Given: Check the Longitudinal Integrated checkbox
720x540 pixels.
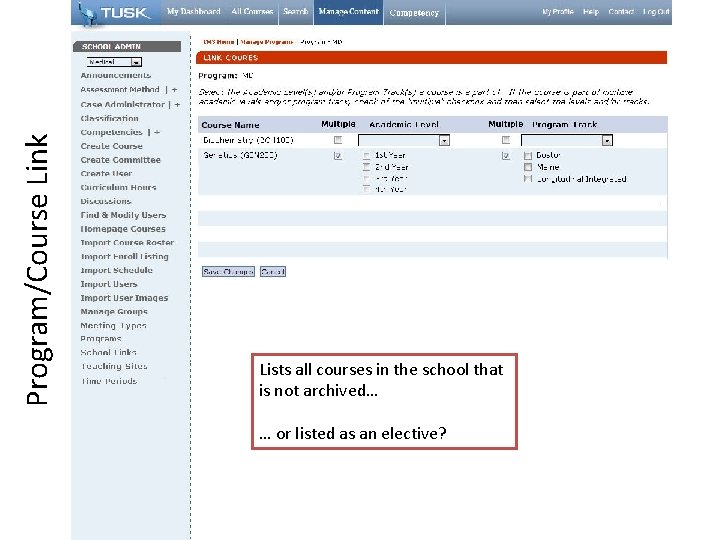Looking at the screenshot, I should click(x=528, y=179).
